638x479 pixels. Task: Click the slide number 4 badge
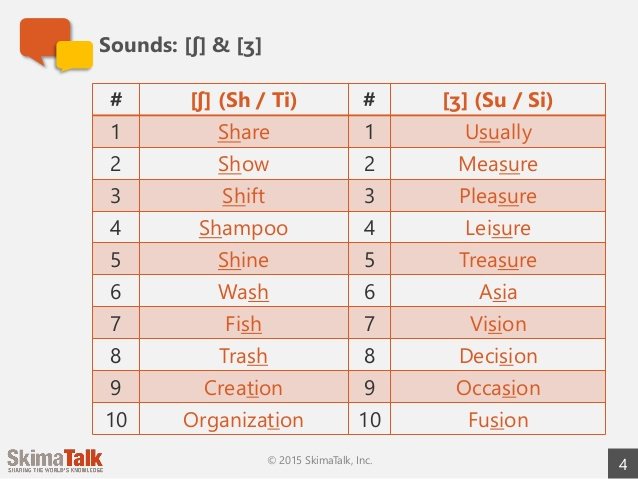point(622,463)
